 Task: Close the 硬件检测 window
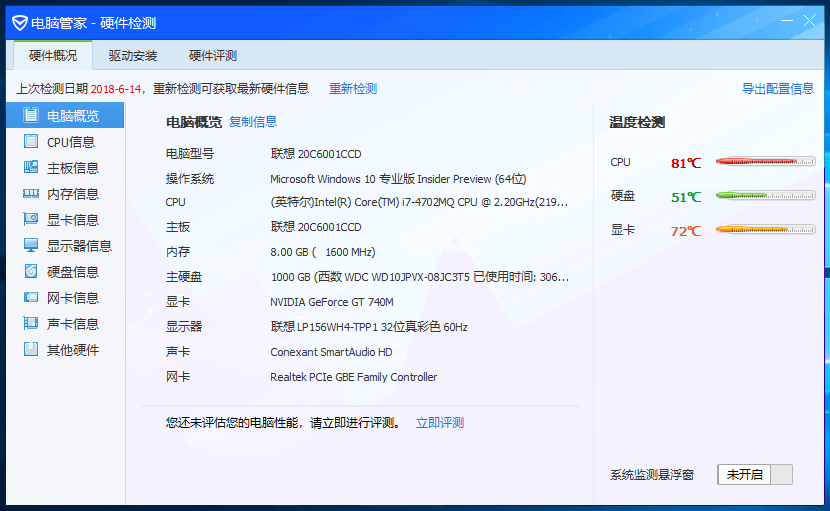pos(809,21)
